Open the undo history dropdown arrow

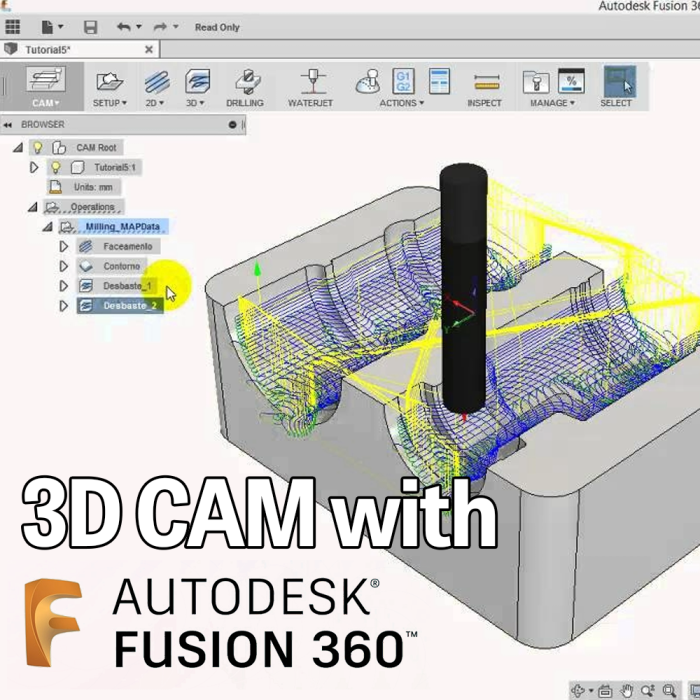coord(139,27)
